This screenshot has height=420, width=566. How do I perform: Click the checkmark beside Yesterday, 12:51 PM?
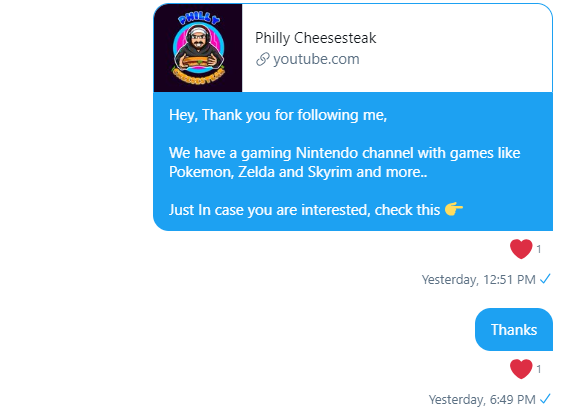coord(545,279)
